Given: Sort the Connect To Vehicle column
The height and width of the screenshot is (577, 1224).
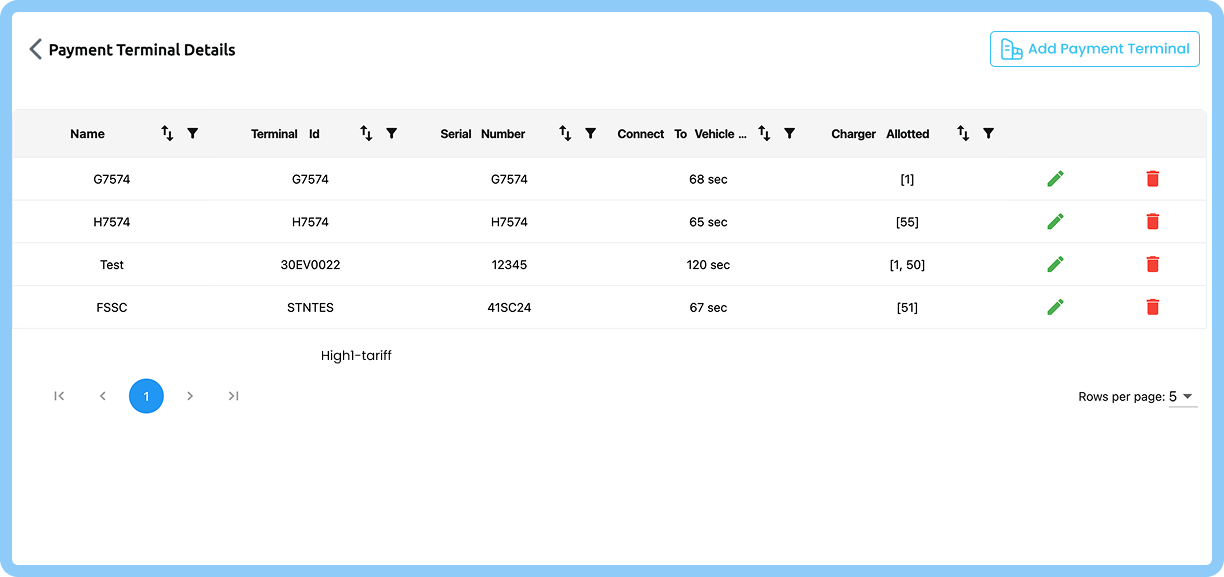Looking at the screenshot, I should click(765, 133).
